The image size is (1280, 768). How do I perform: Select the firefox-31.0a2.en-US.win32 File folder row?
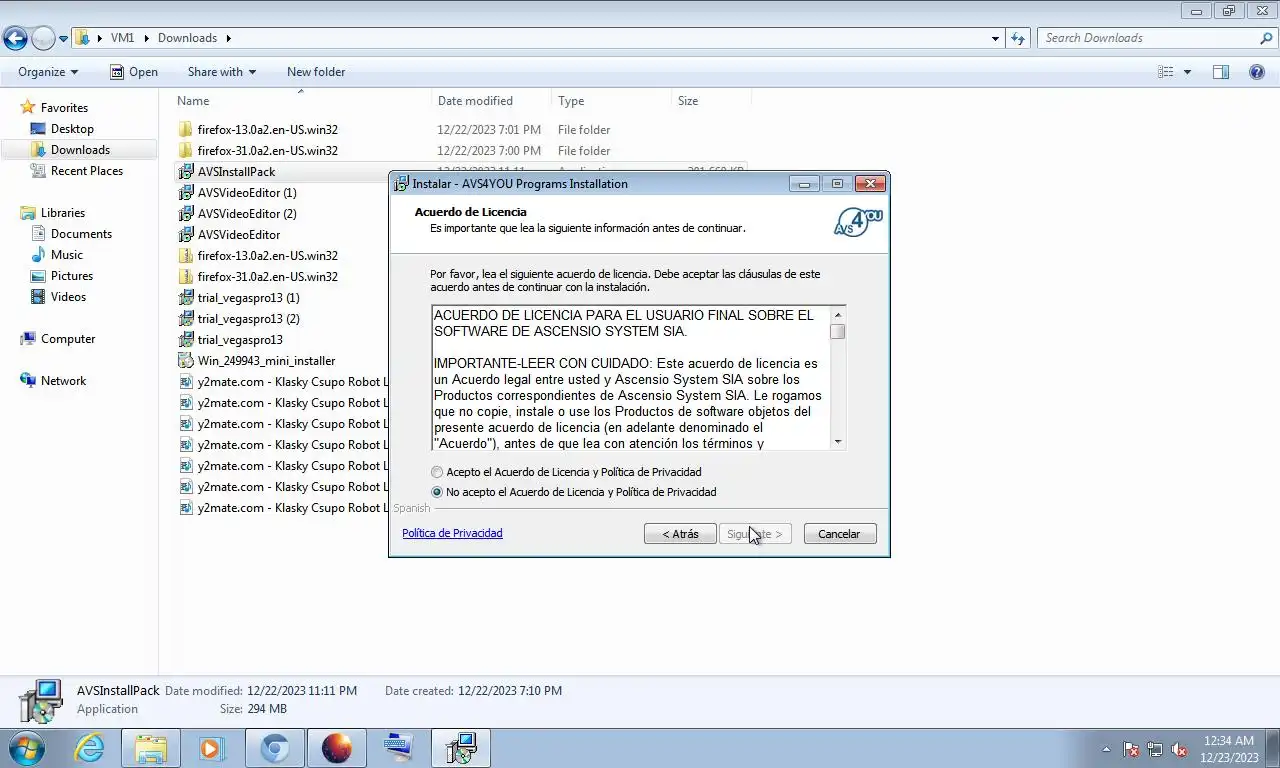coord(461,151)
